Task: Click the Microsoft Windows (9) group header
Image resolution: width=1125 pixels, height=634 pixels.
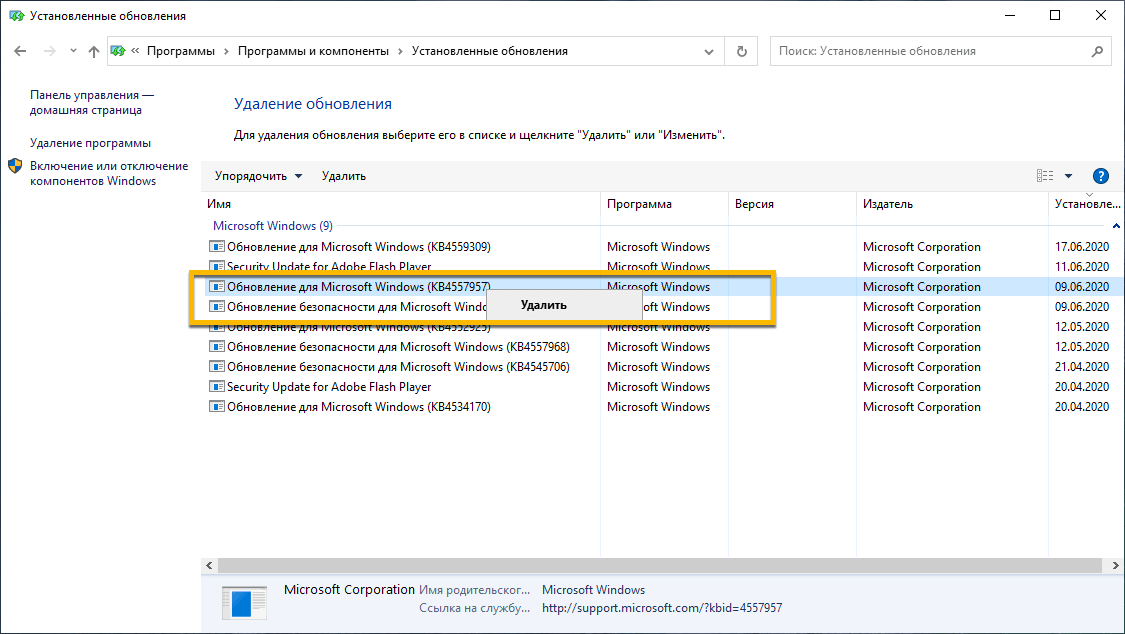Action: (273, 226)
